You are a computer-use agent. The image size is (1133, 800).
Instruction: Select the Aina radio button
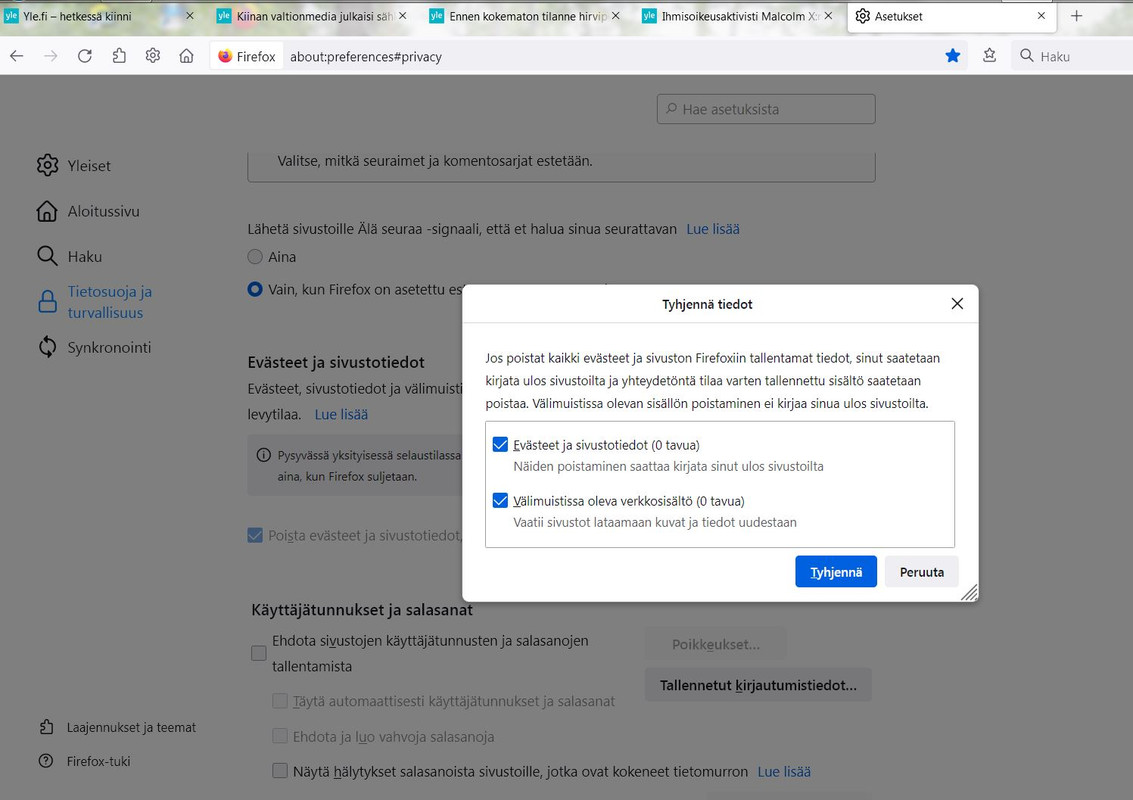(255, 257)
